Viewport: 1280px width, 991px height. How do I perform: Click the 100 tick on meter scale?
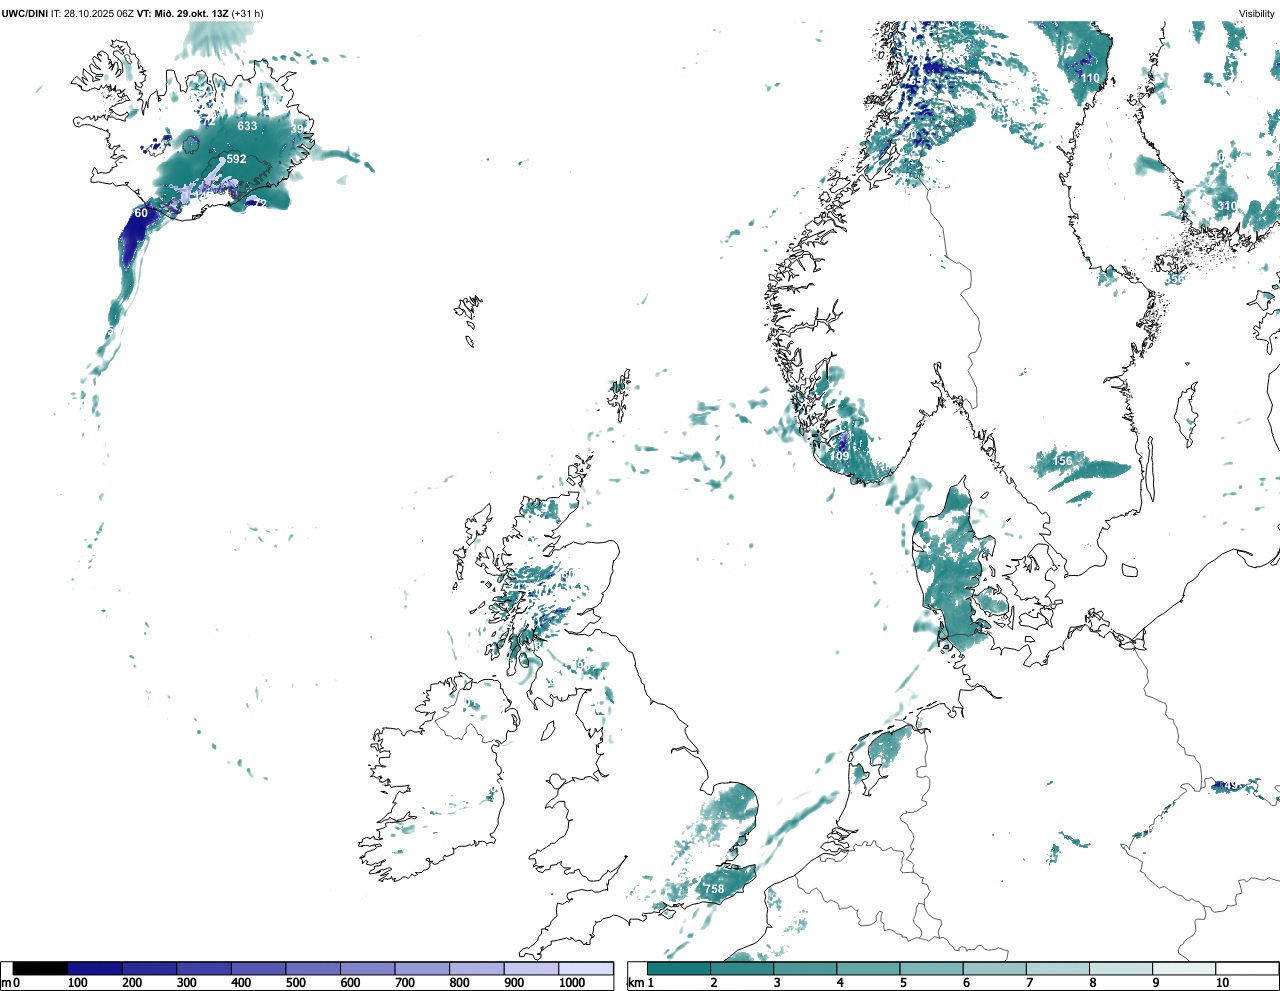point(78,983)
